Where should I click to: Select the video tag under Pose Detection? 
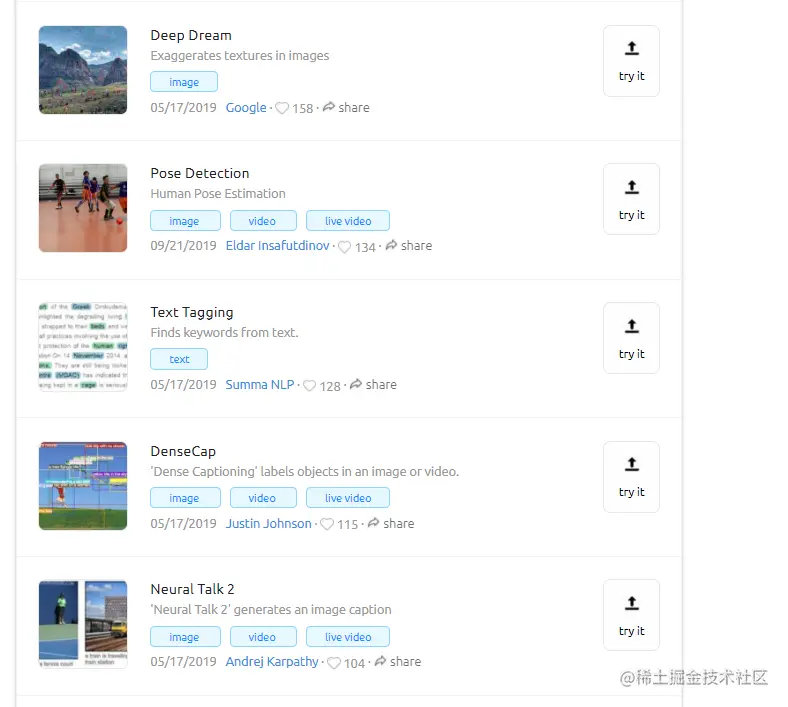point(263,221)
